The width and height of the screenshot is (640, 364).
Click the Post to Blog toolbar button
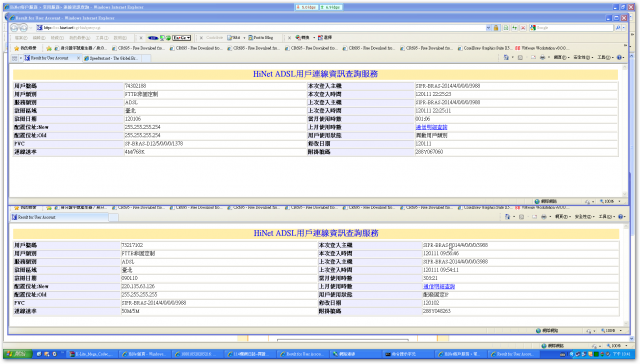tap(260, 38)
